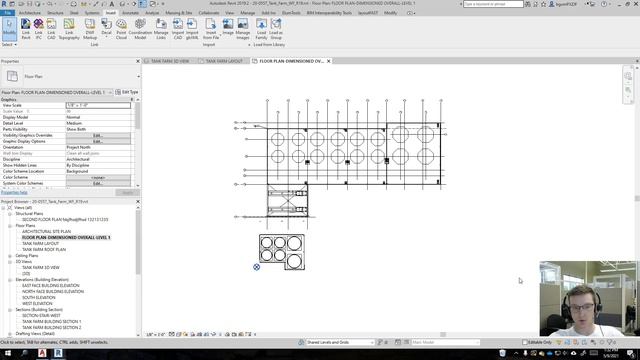
Task: Select the Modify tool in the ribbon
Action: pos(9,29)
